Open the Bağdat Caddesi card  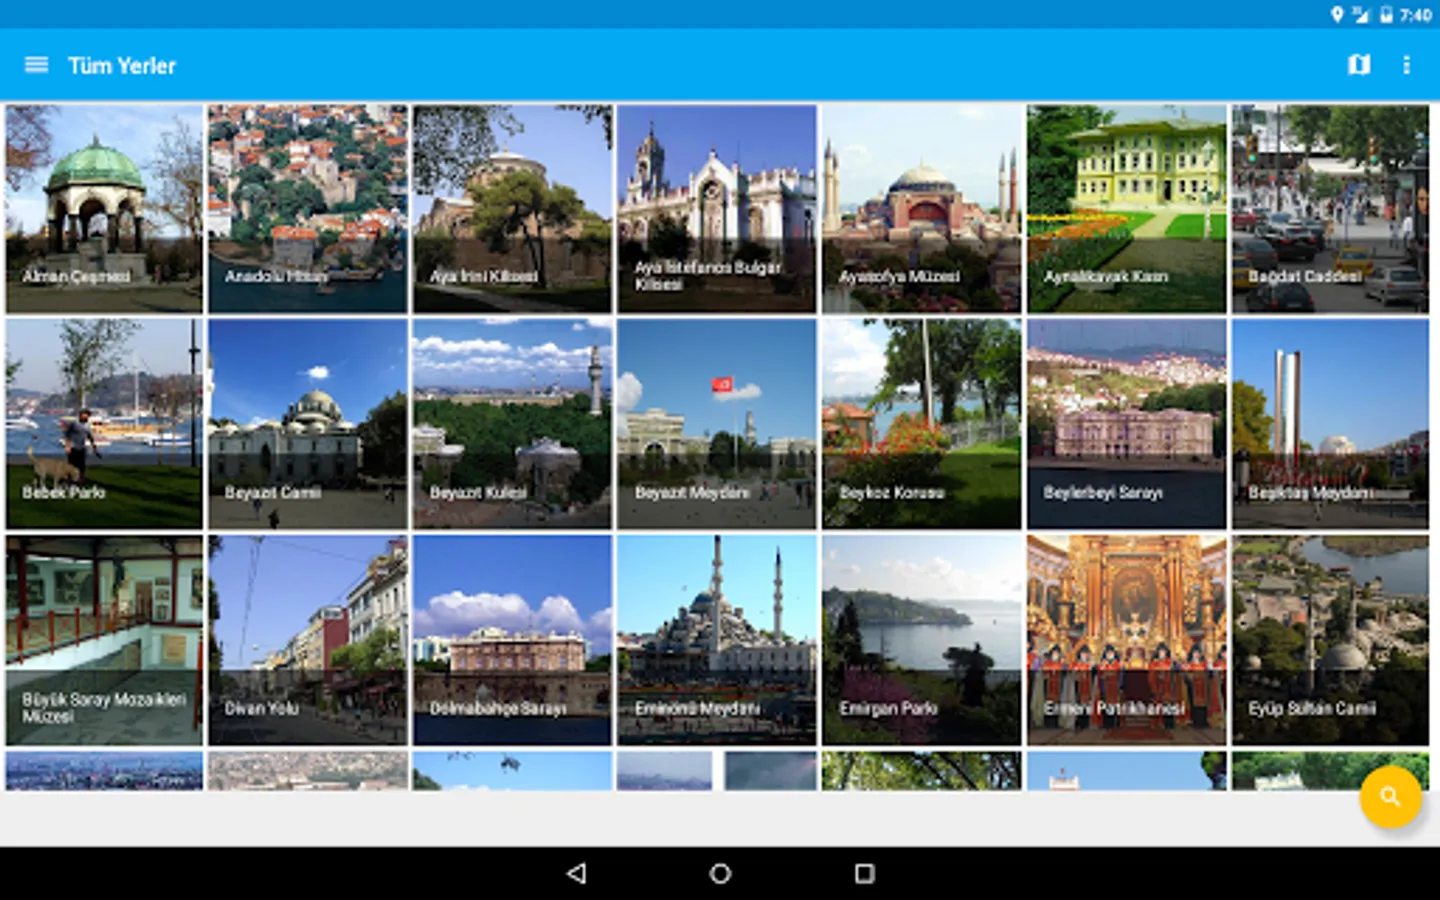pos(1330,209)
